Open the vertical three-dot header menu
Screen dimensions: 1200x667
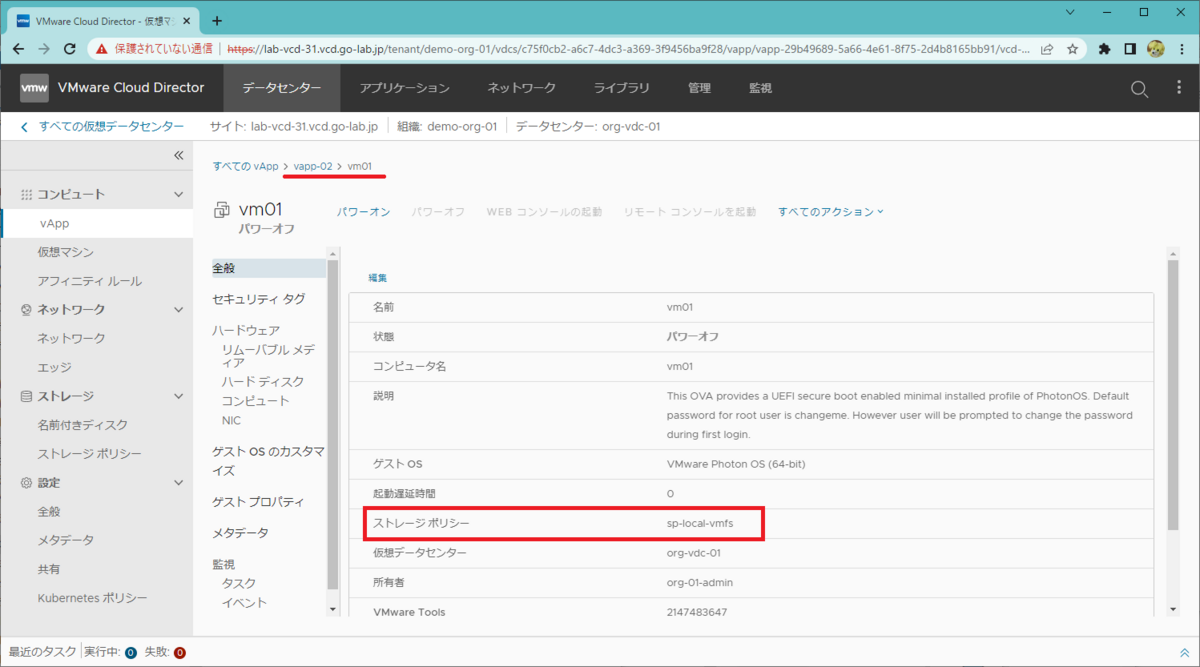(x=1180, y=89)
